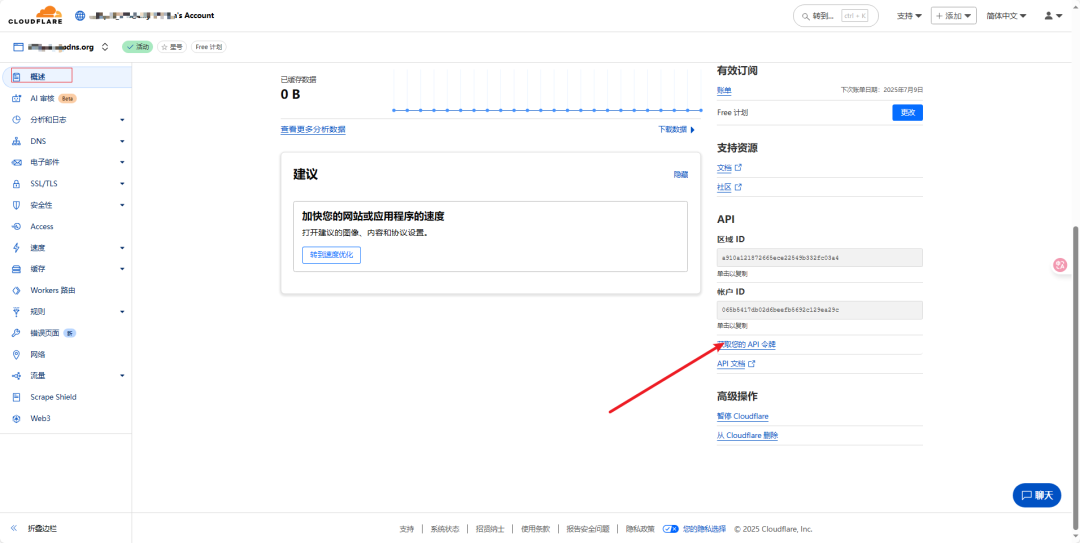
Task: Click the caching icon in sidebar
Action: [17, 269]
